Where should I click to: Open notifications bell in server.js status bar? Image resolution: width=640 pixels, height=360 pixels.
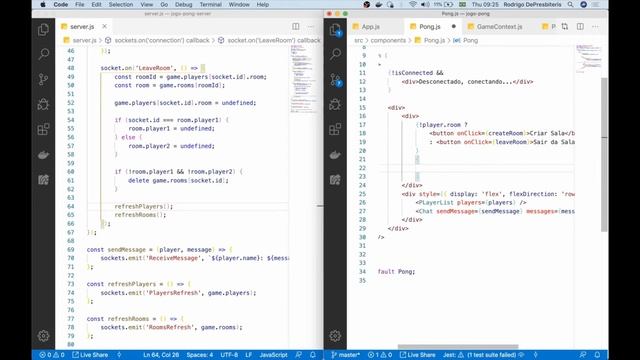click(x=313, y=355)
